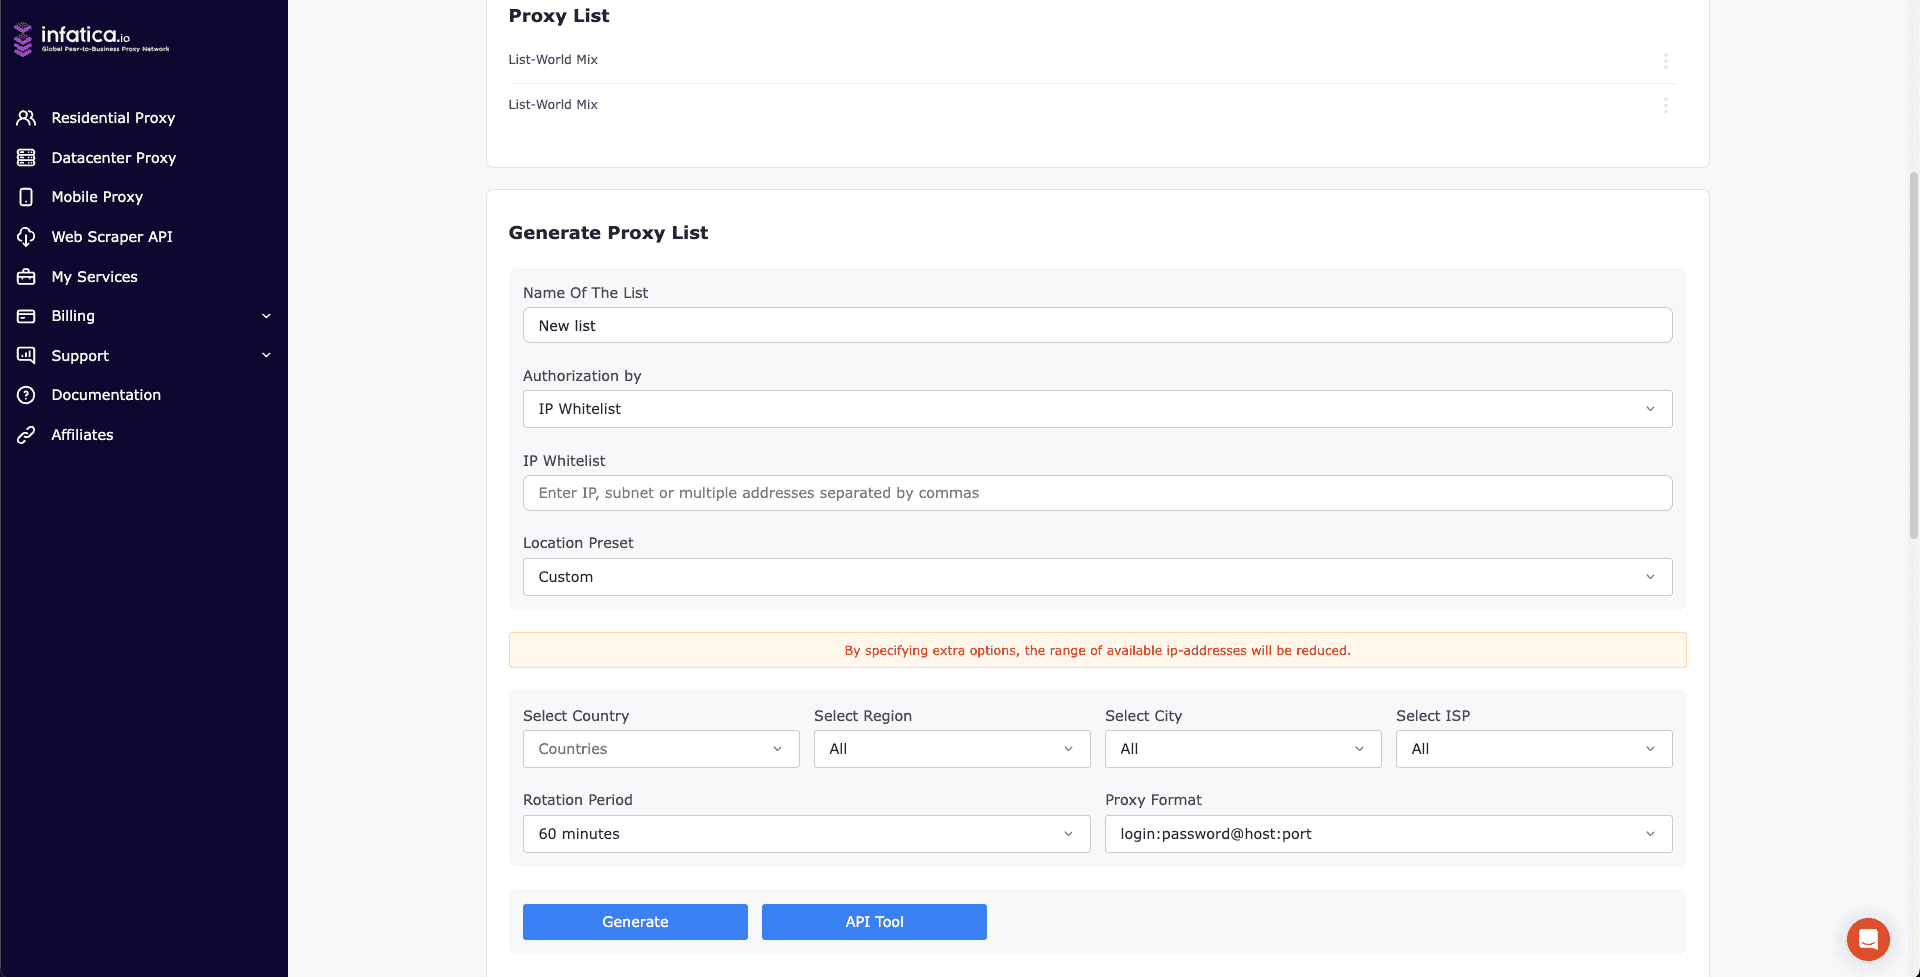Open the orange live chat widget

(x=1868, y=939)
